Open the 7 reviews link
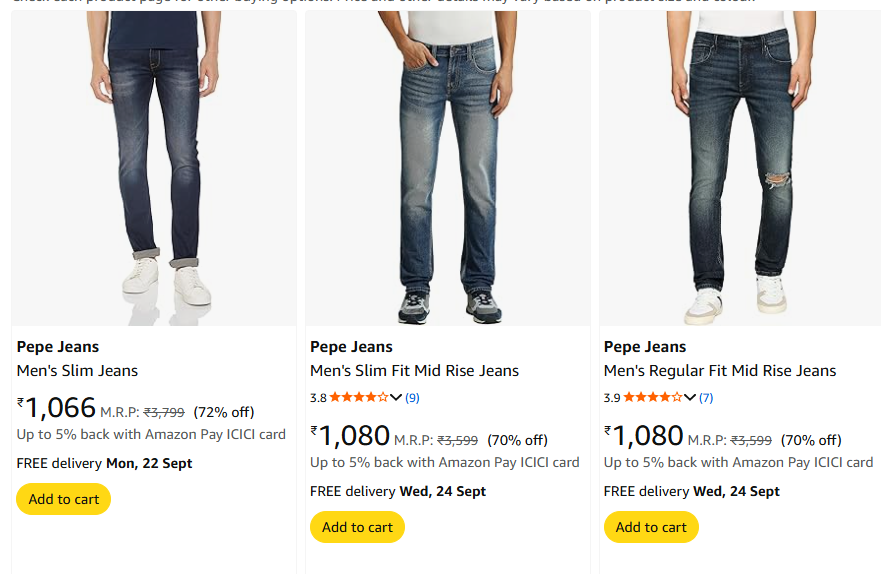The width and height of the screenshot is (881, 574). click(706, 397)
